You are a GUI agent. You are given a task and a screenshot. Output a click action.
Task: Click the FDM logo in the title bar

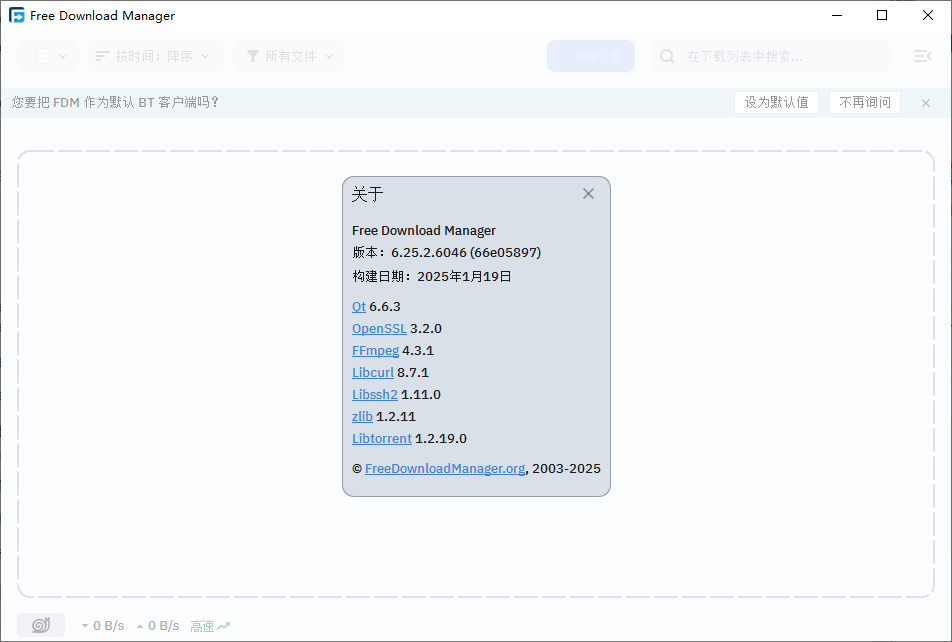15,15
